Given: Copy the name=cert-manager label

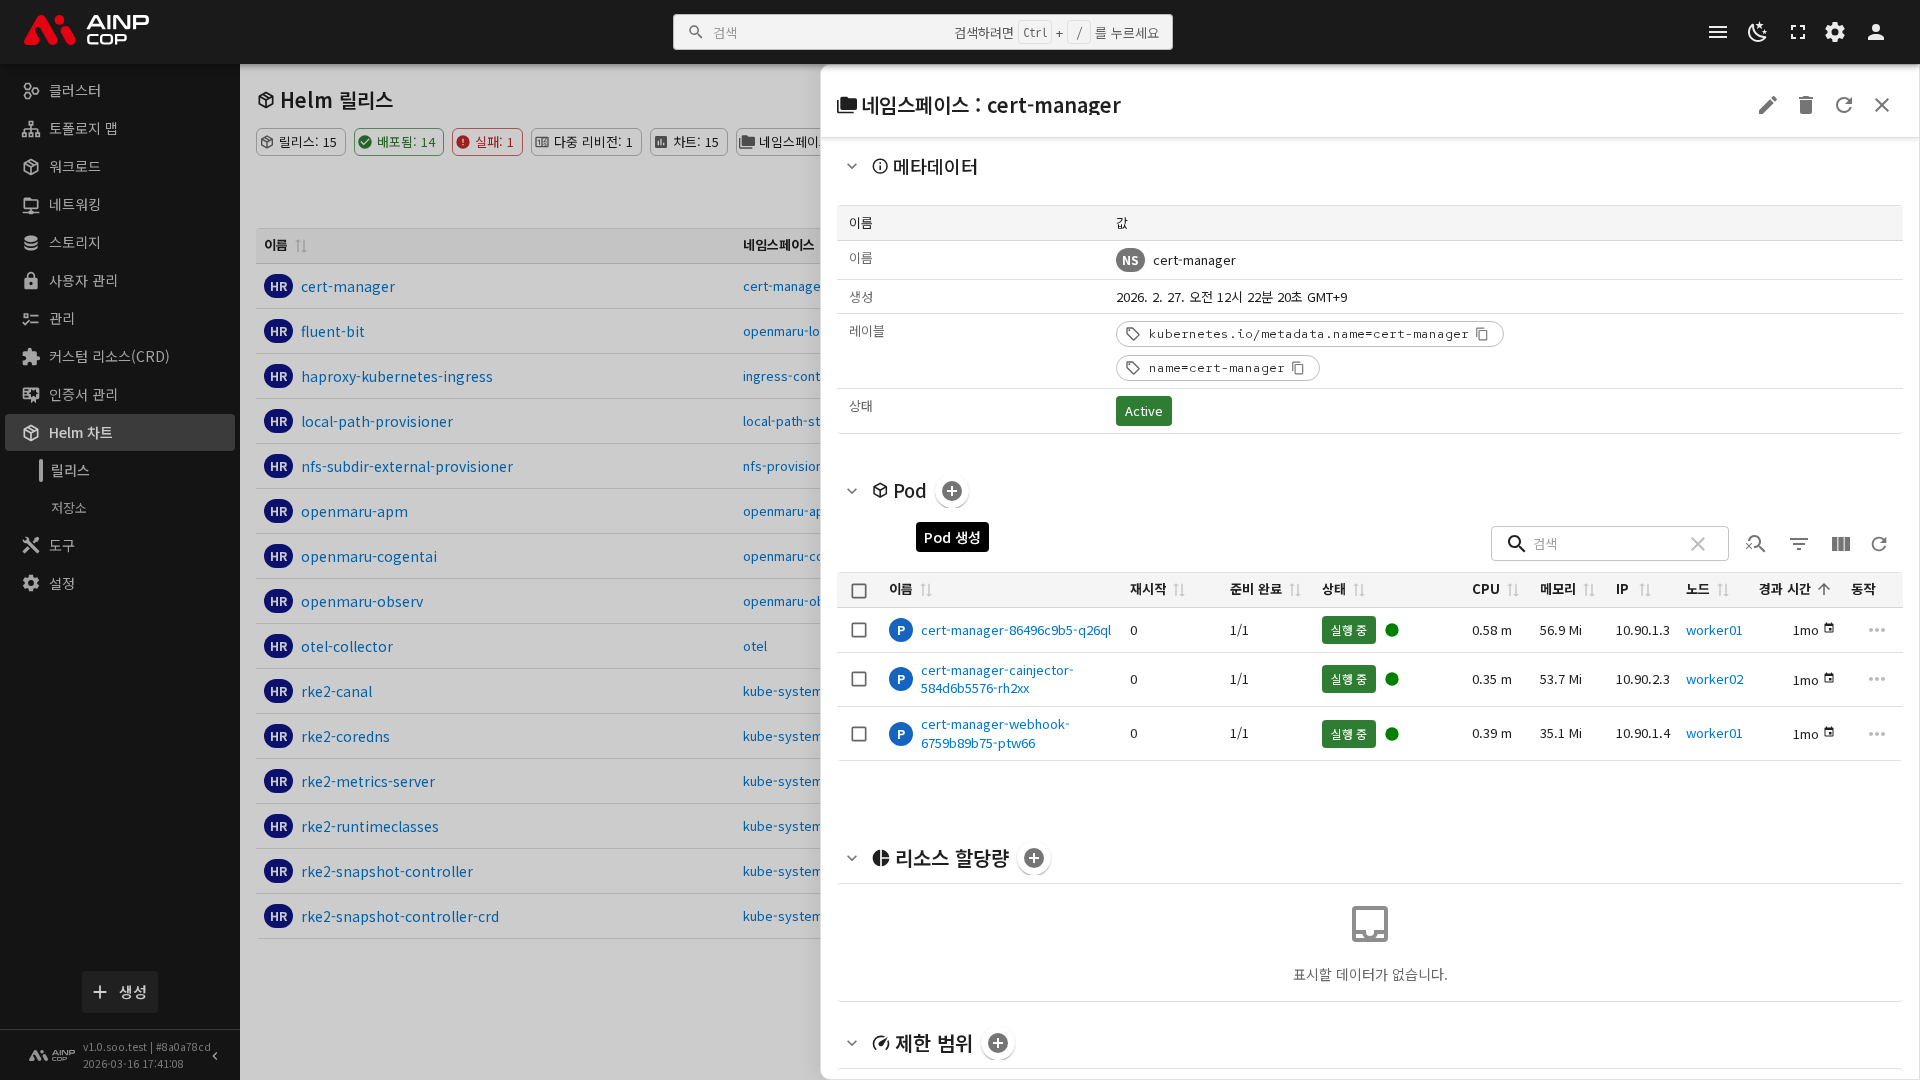Looking at the screenshot, I should [1298, 368].
